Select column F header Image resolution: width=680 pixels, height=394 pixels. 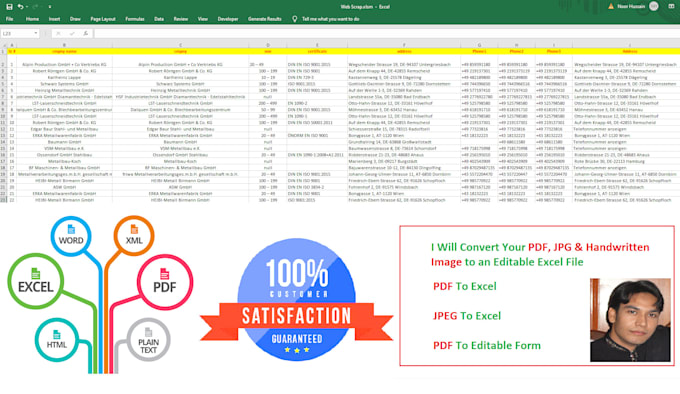[x=404, y=45]
